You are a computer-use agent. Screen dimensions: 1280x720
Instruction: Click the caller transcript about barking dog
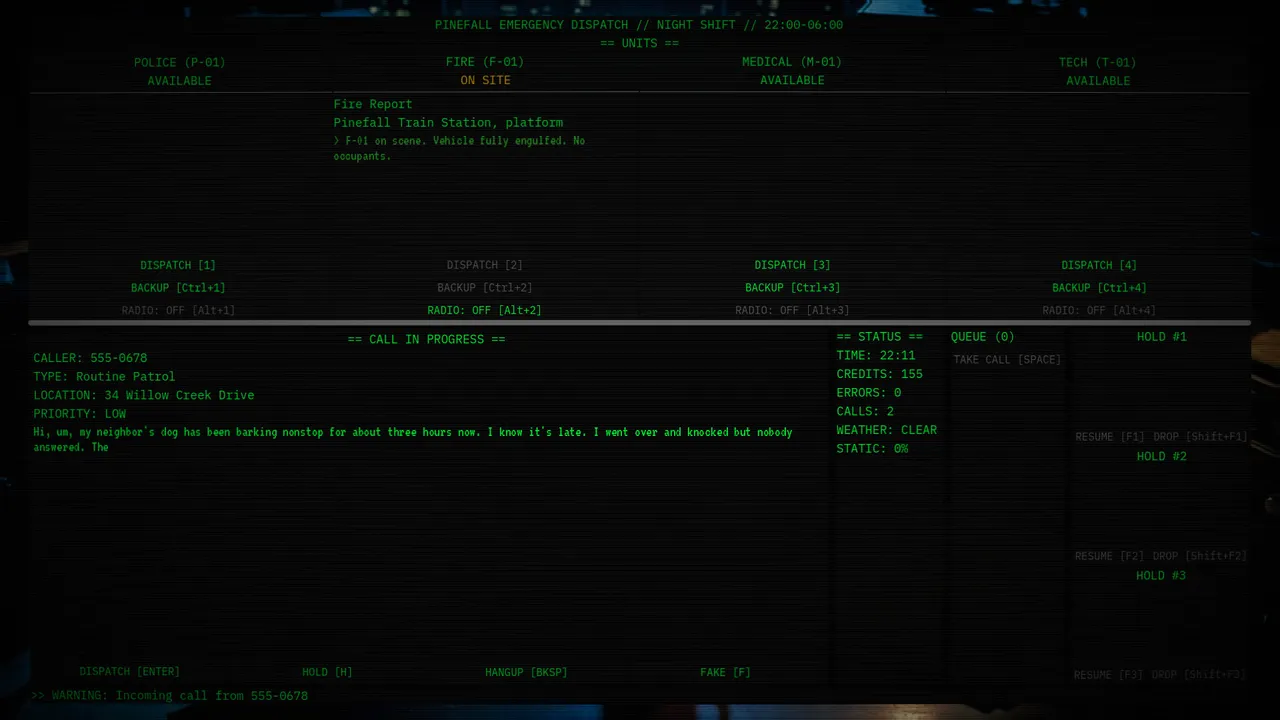413,440
